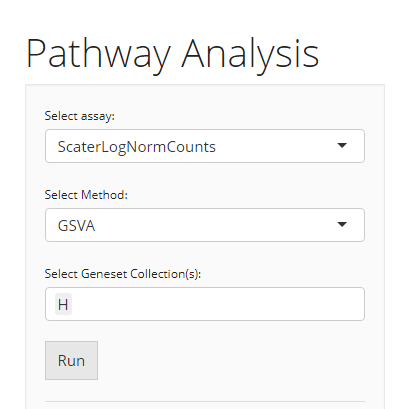
Task: Click the Pathway Analysis heading
Action: point(173,54)
